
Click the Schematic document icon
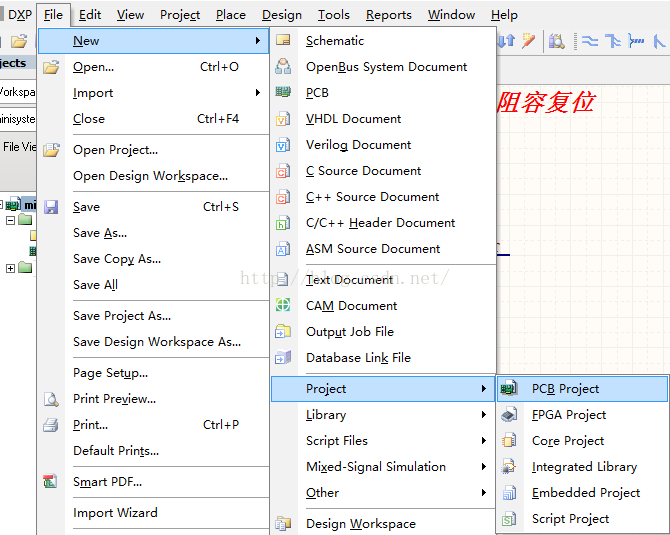pyautogui.click(x=283, y=40)
